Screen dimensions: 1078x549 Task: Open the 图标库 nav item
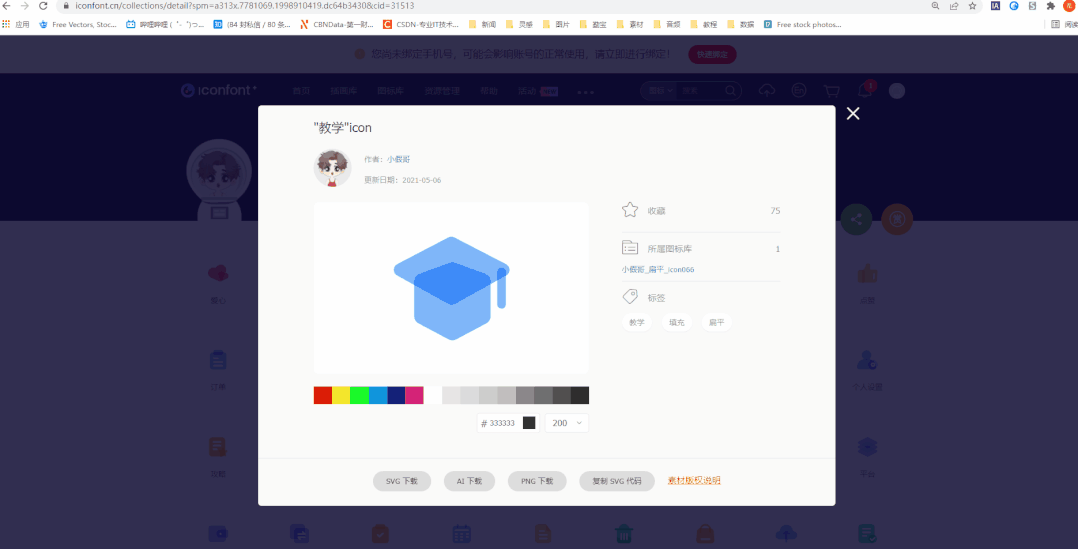390,91
